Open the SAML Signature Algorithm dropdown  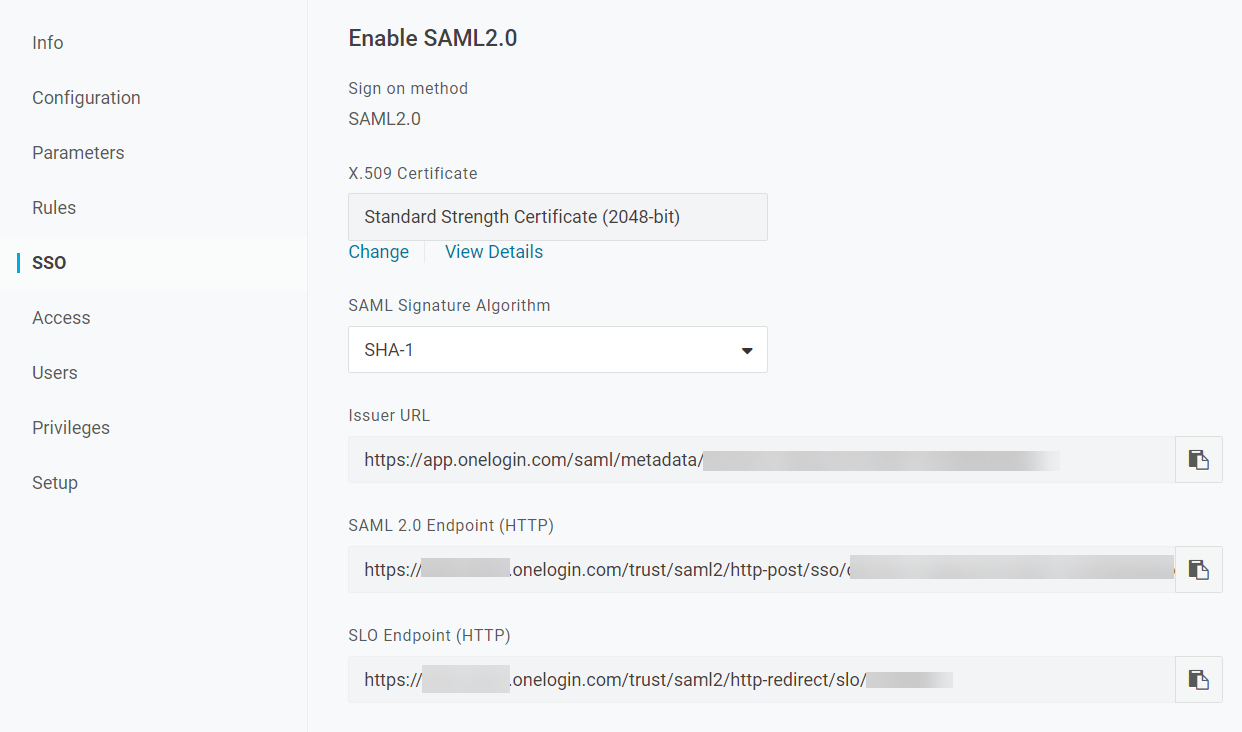557,349
